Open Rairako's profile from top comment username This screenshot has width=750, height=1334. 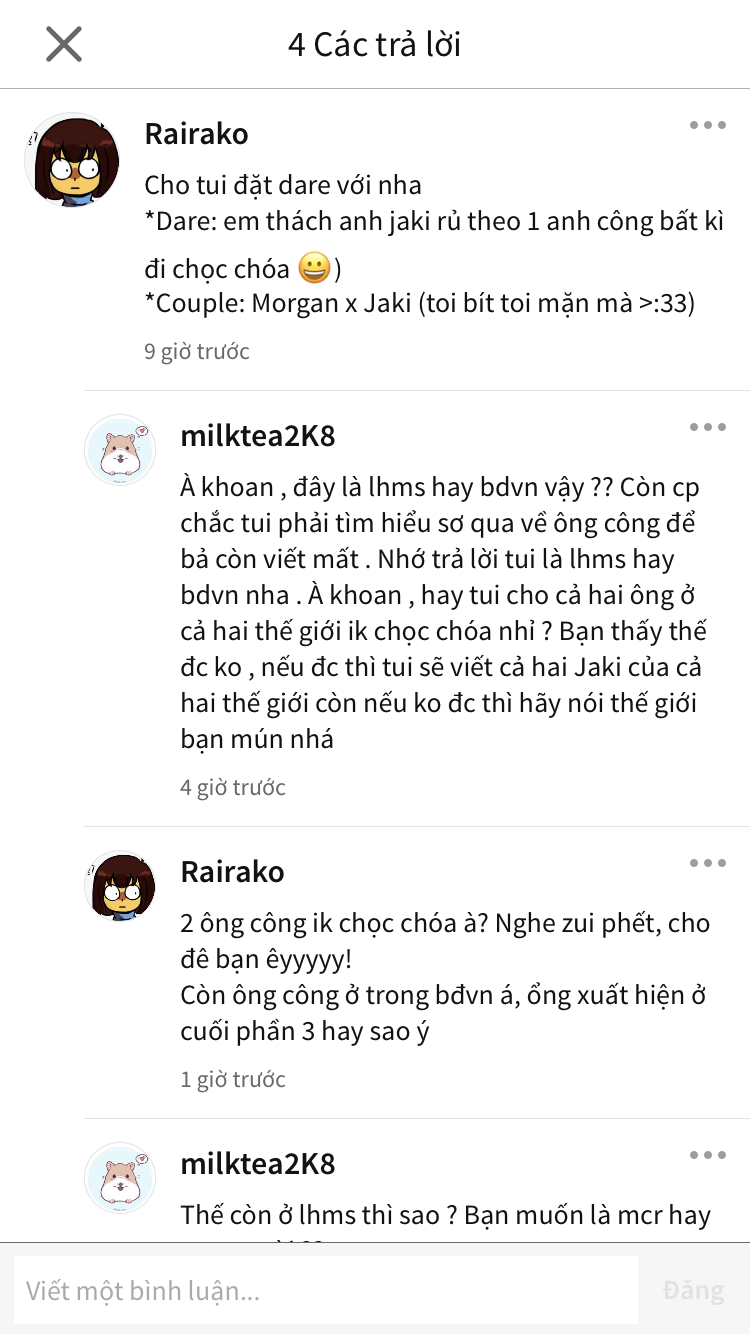click(x=196, y=134)
